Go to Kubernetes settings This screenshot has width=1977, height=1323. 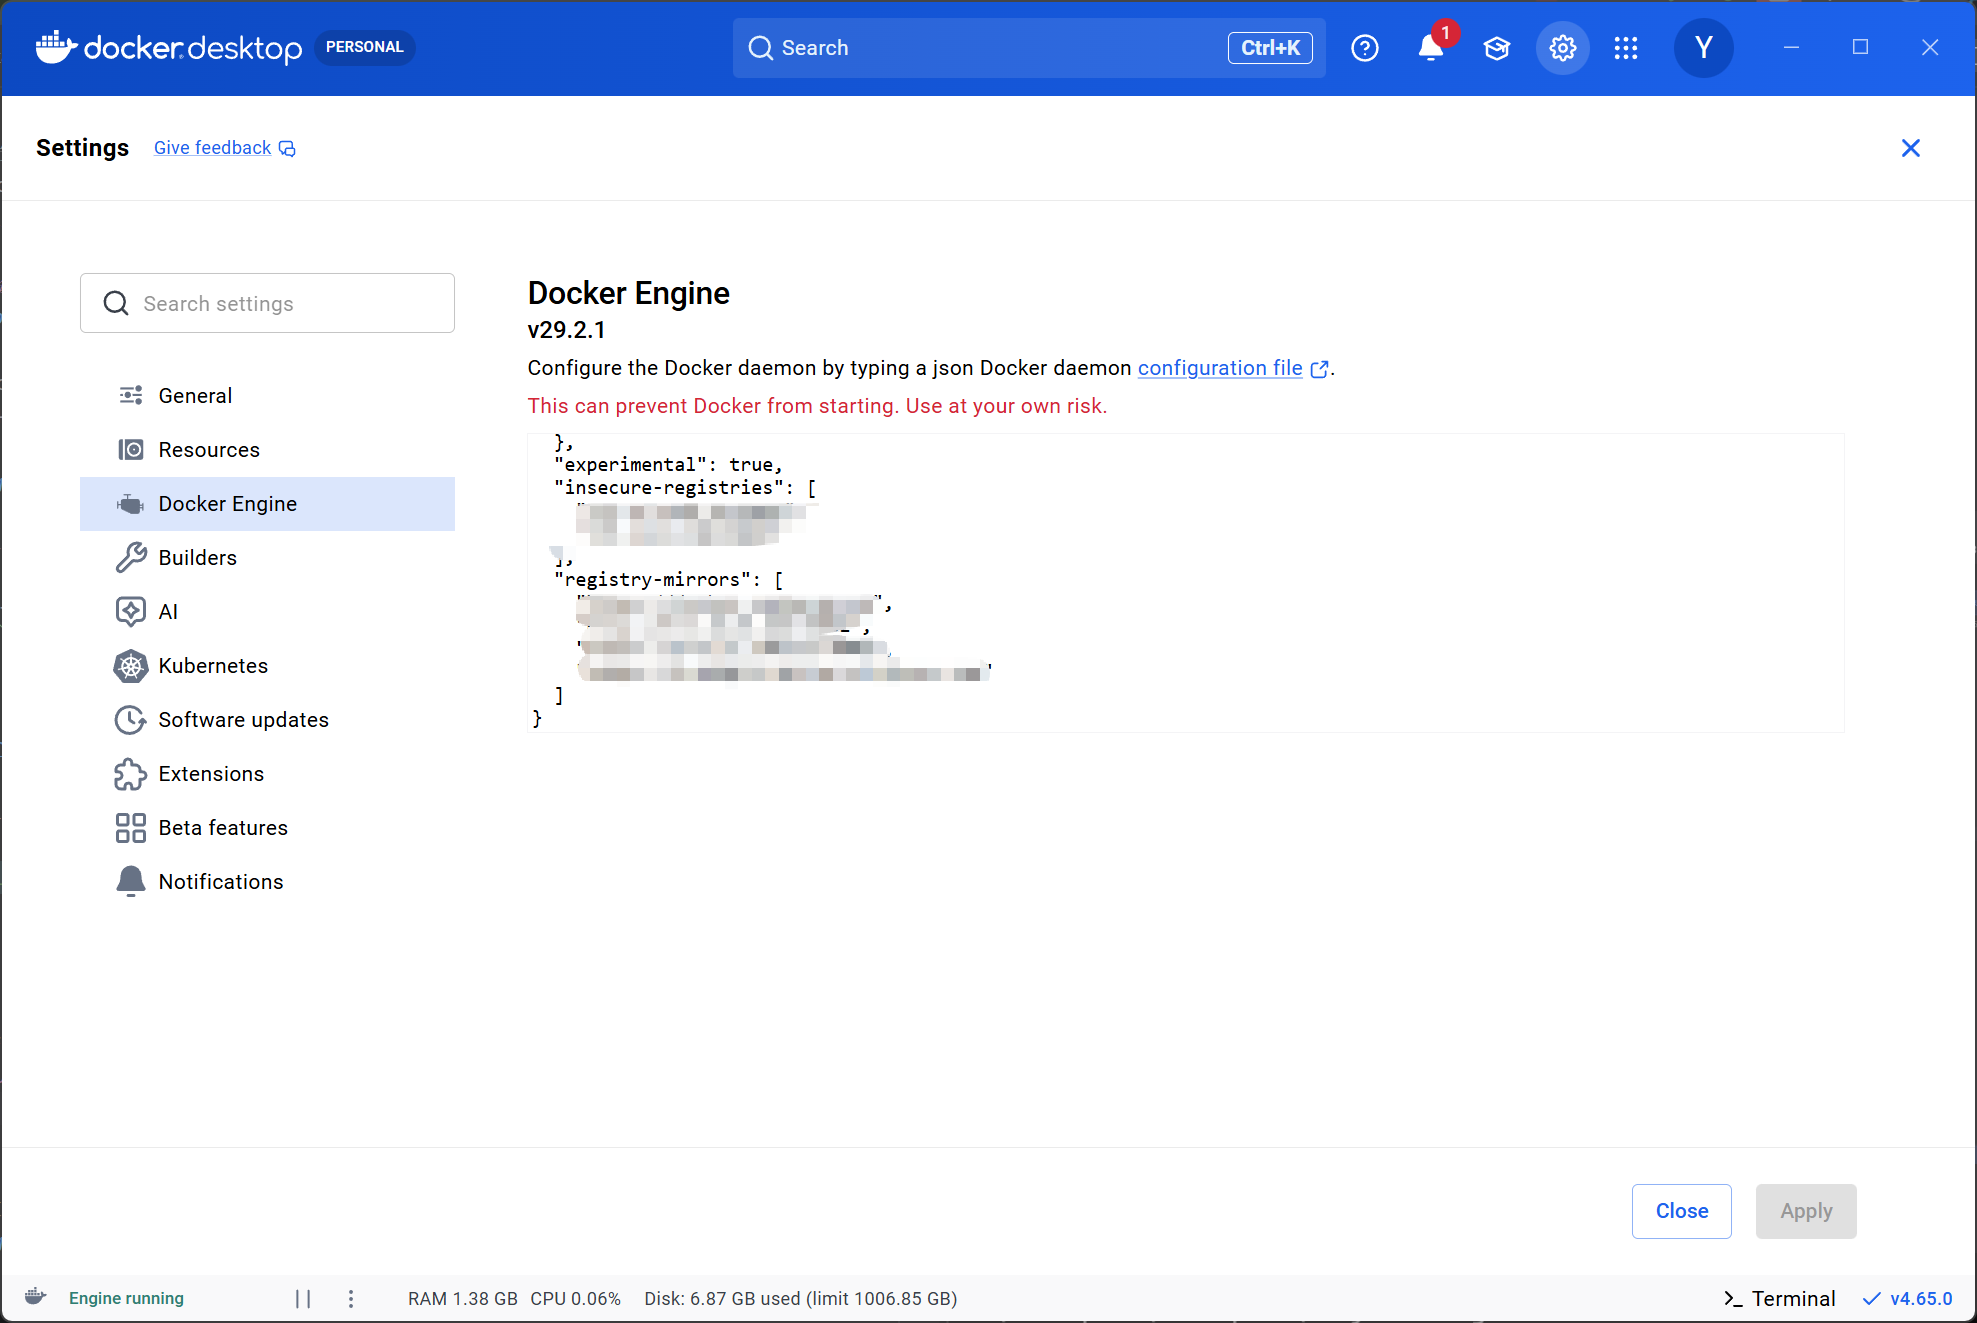(x=213, y=666)
